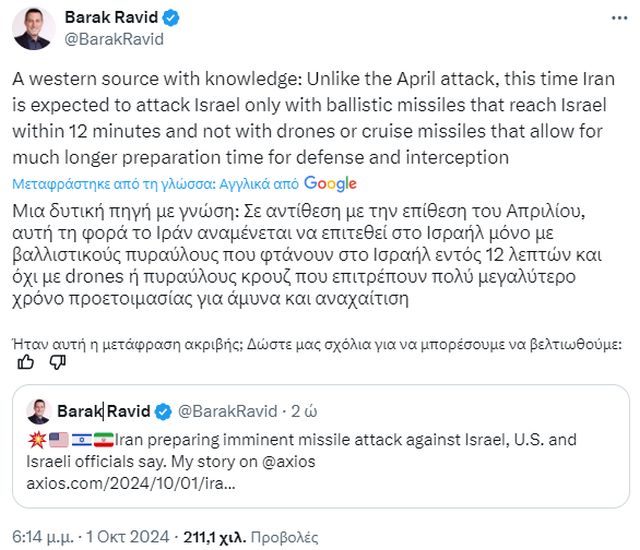Screen dimensions: 640x550
Task: Click Barak Ravid's profile picture at top
Action: 33,28
